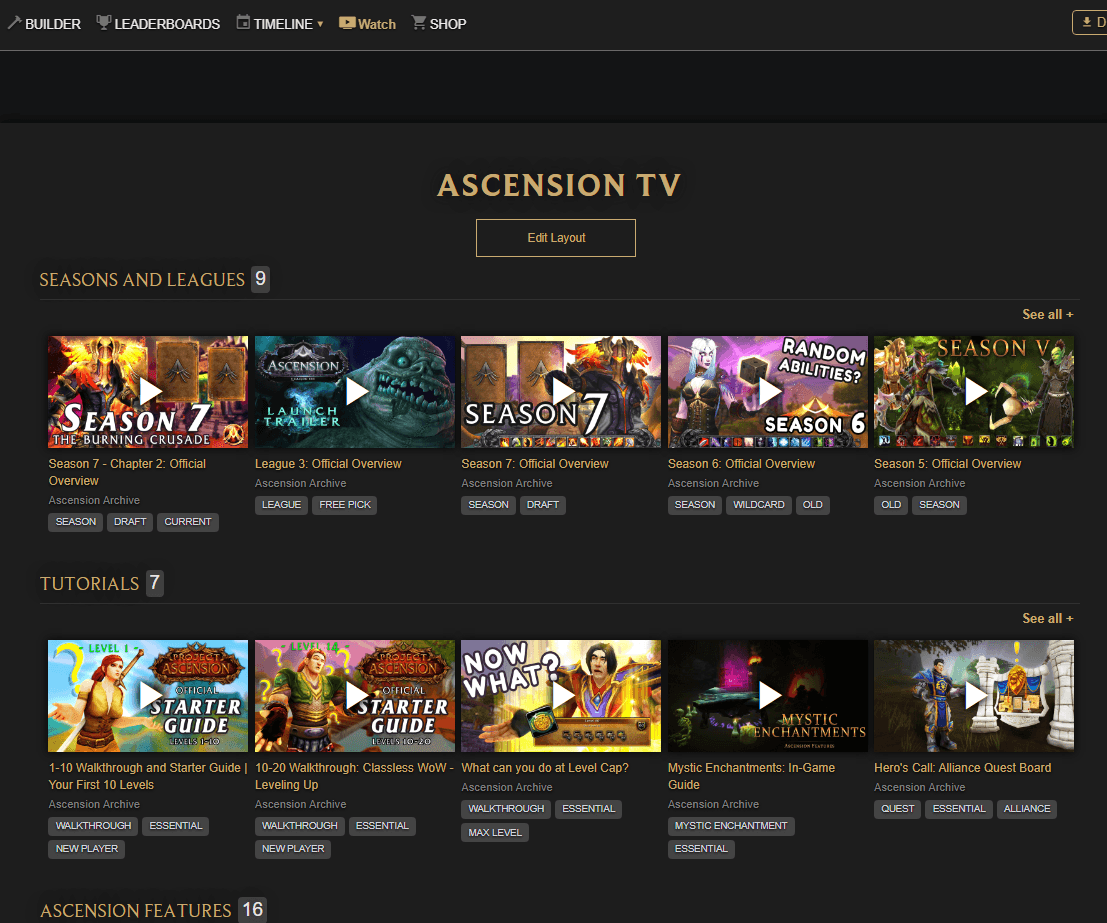
Task: Click the Timeline calendar icon
Action: pyautogui.click(x=243, y=22)
